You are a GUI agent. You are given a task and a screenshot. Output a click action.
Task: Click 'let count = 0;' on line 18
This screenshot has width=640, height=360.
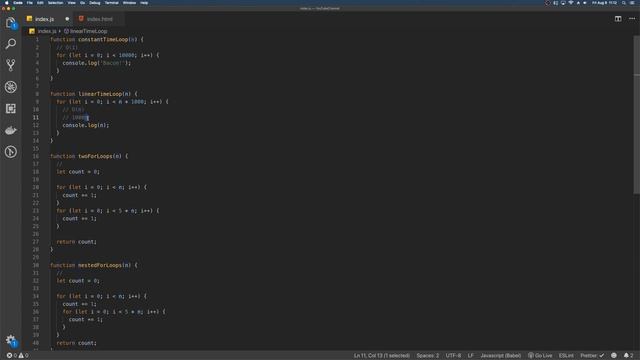tap(78, 172)
